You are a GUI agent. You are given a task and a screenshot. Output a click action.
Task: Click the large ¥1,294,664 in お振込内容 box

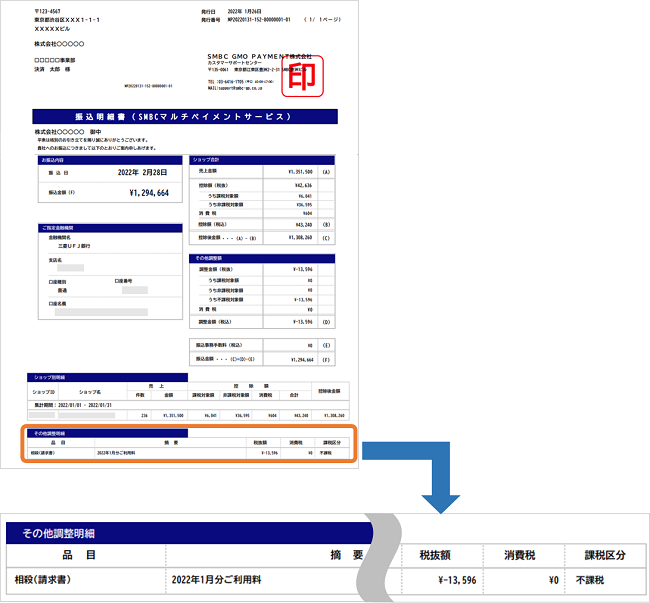pyautogui.click(x=149, y=193)
